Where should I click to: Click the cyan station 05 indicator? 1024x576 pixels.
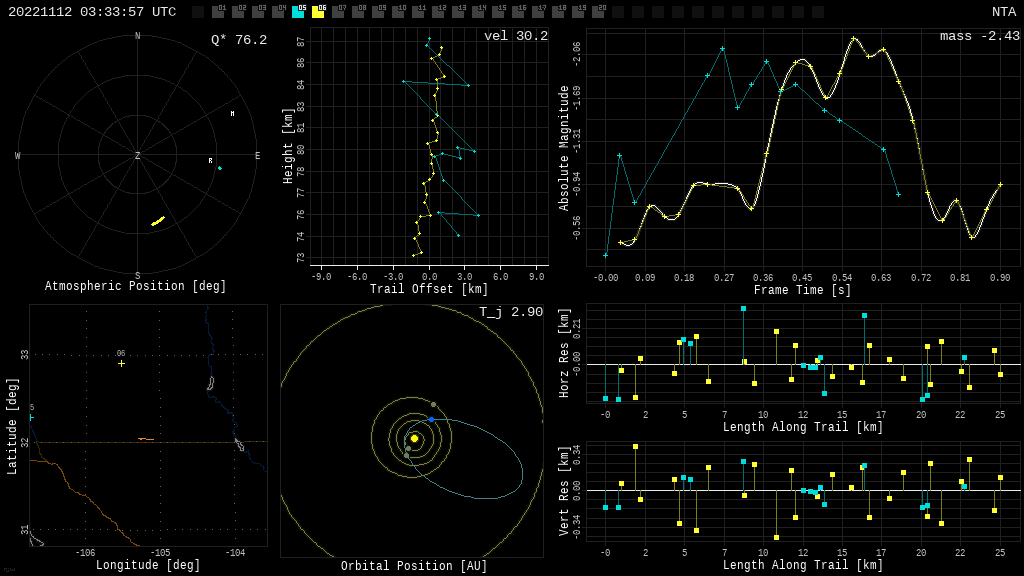(x=298, y=12)
